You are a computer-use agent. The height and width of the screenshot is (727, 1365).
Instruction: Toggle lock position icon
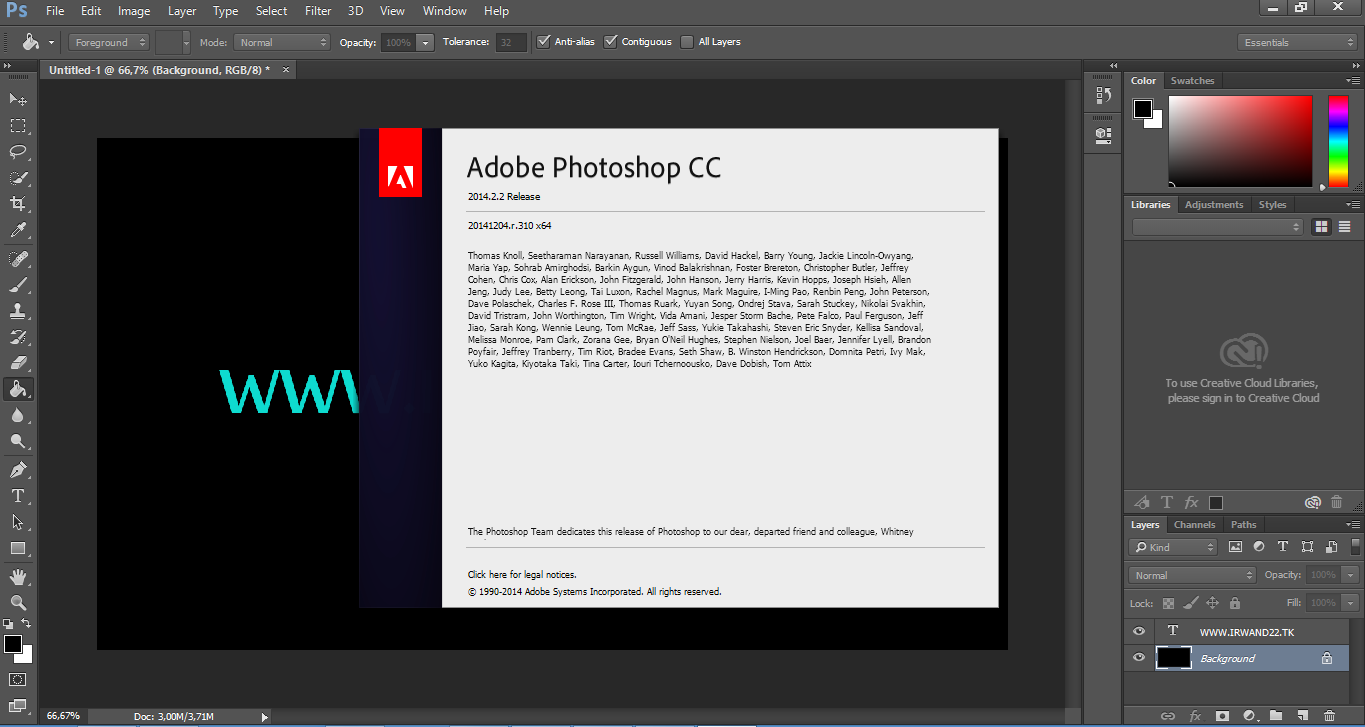pyautogui.click(x=1212, y=603)
